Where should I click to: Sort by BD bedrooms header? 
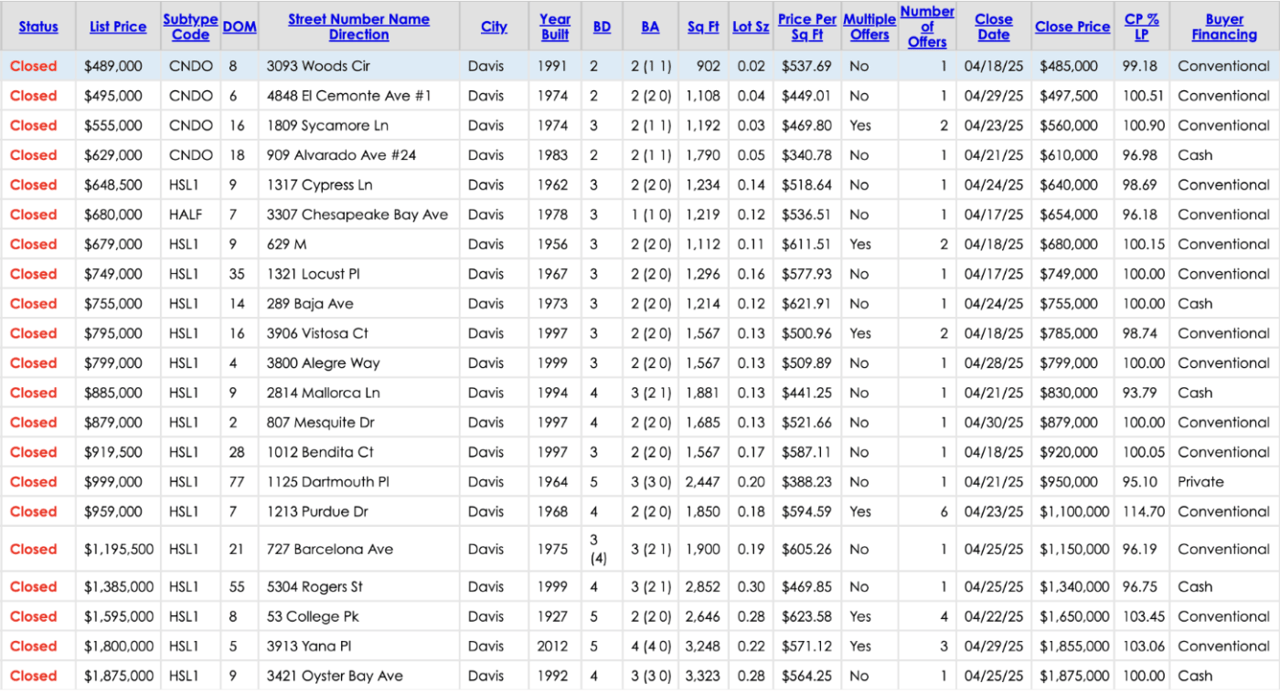pos(602,27)
